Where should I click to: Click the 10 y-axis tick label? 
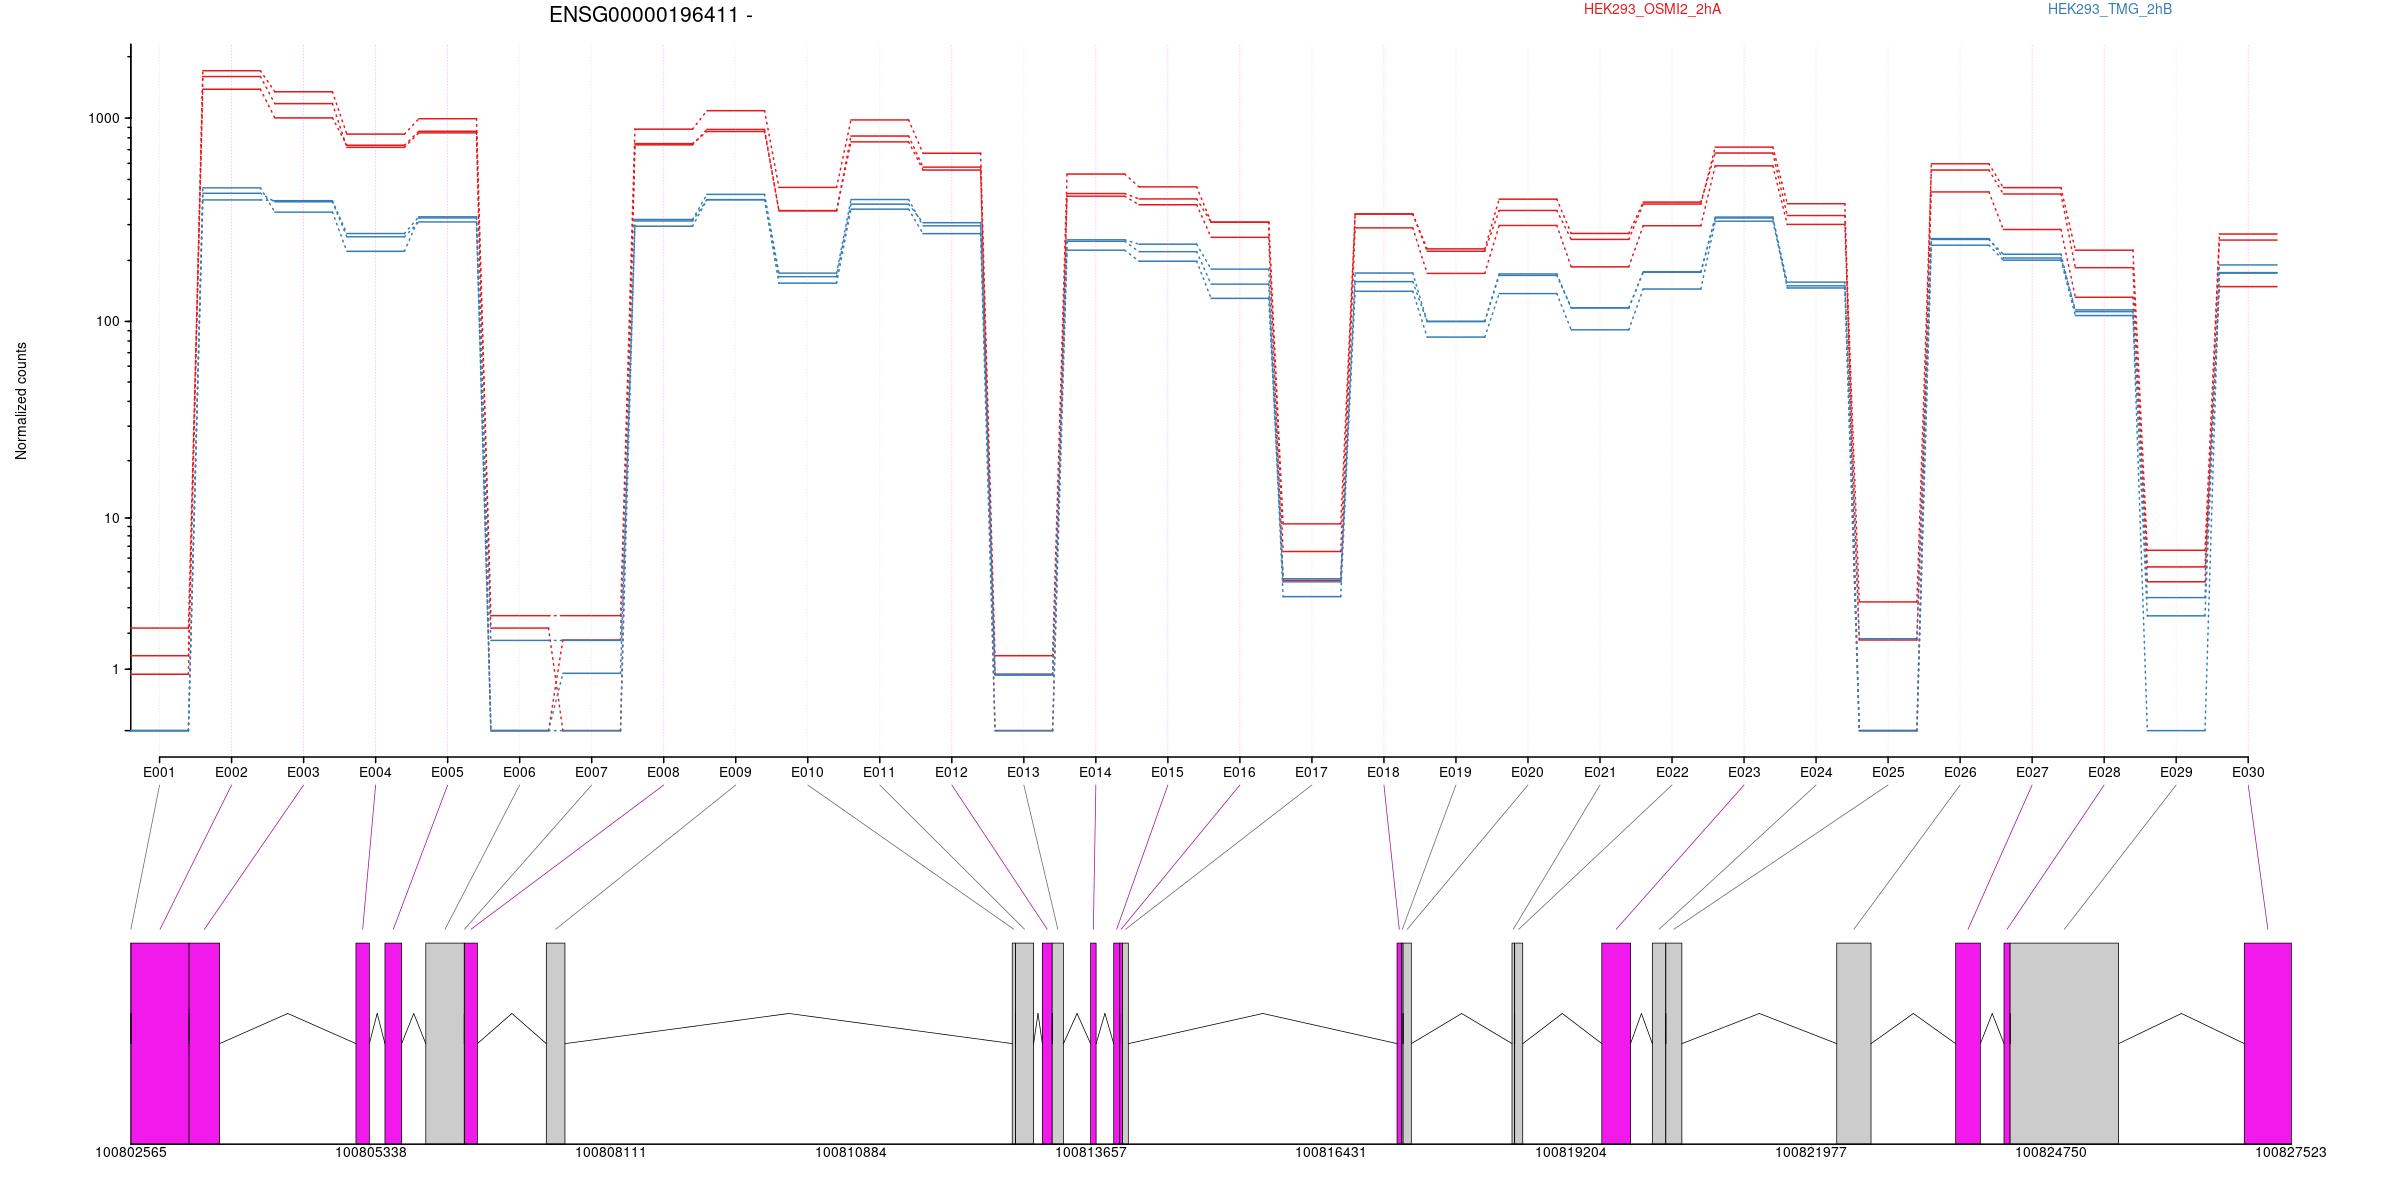[112, 518]
